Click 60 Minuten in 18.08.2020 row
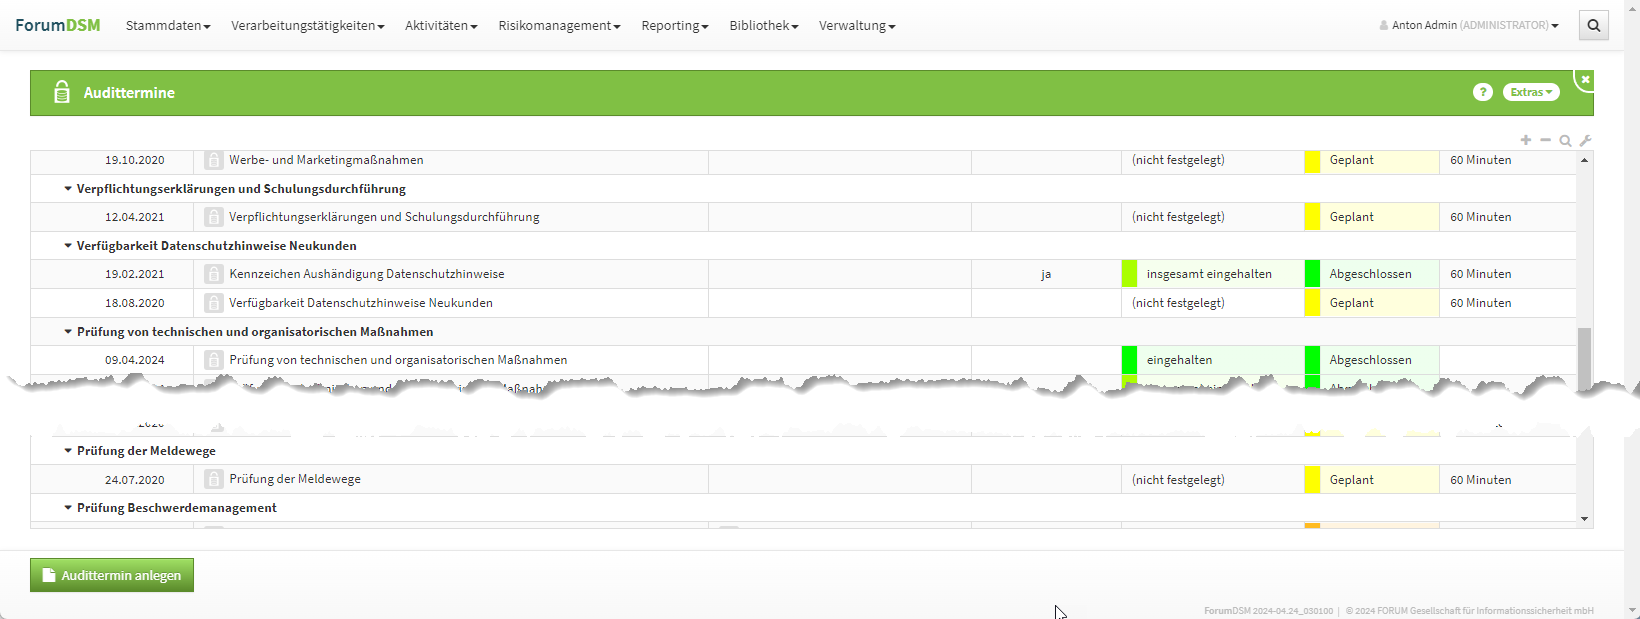 (1481, 303)
